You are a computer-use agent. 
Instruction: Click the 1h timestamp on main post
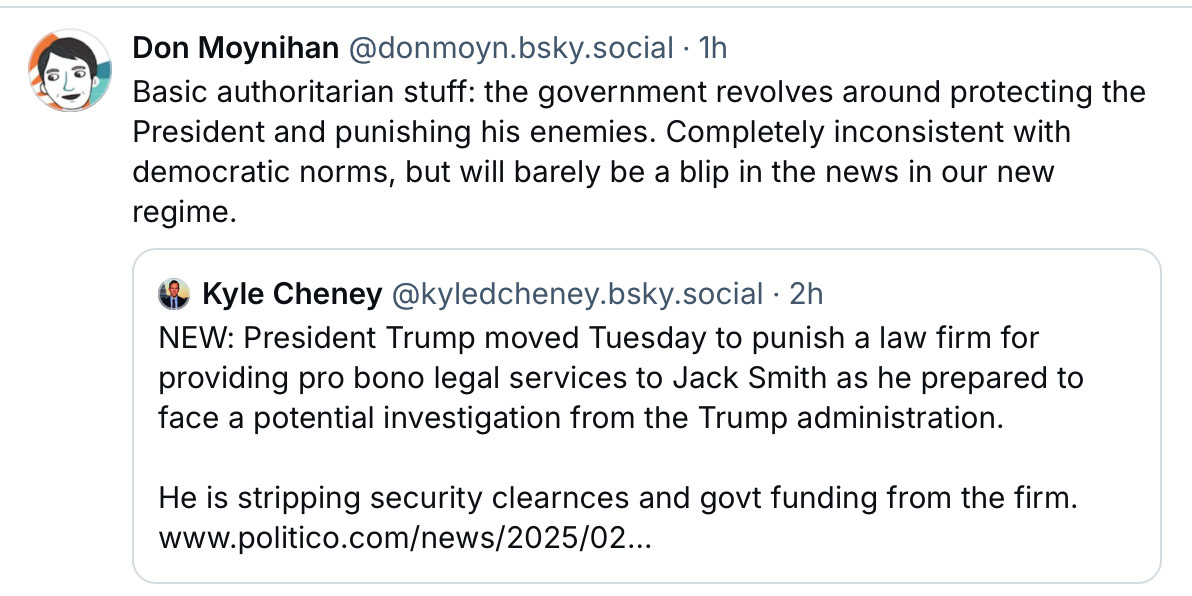(x=711, y=48)
